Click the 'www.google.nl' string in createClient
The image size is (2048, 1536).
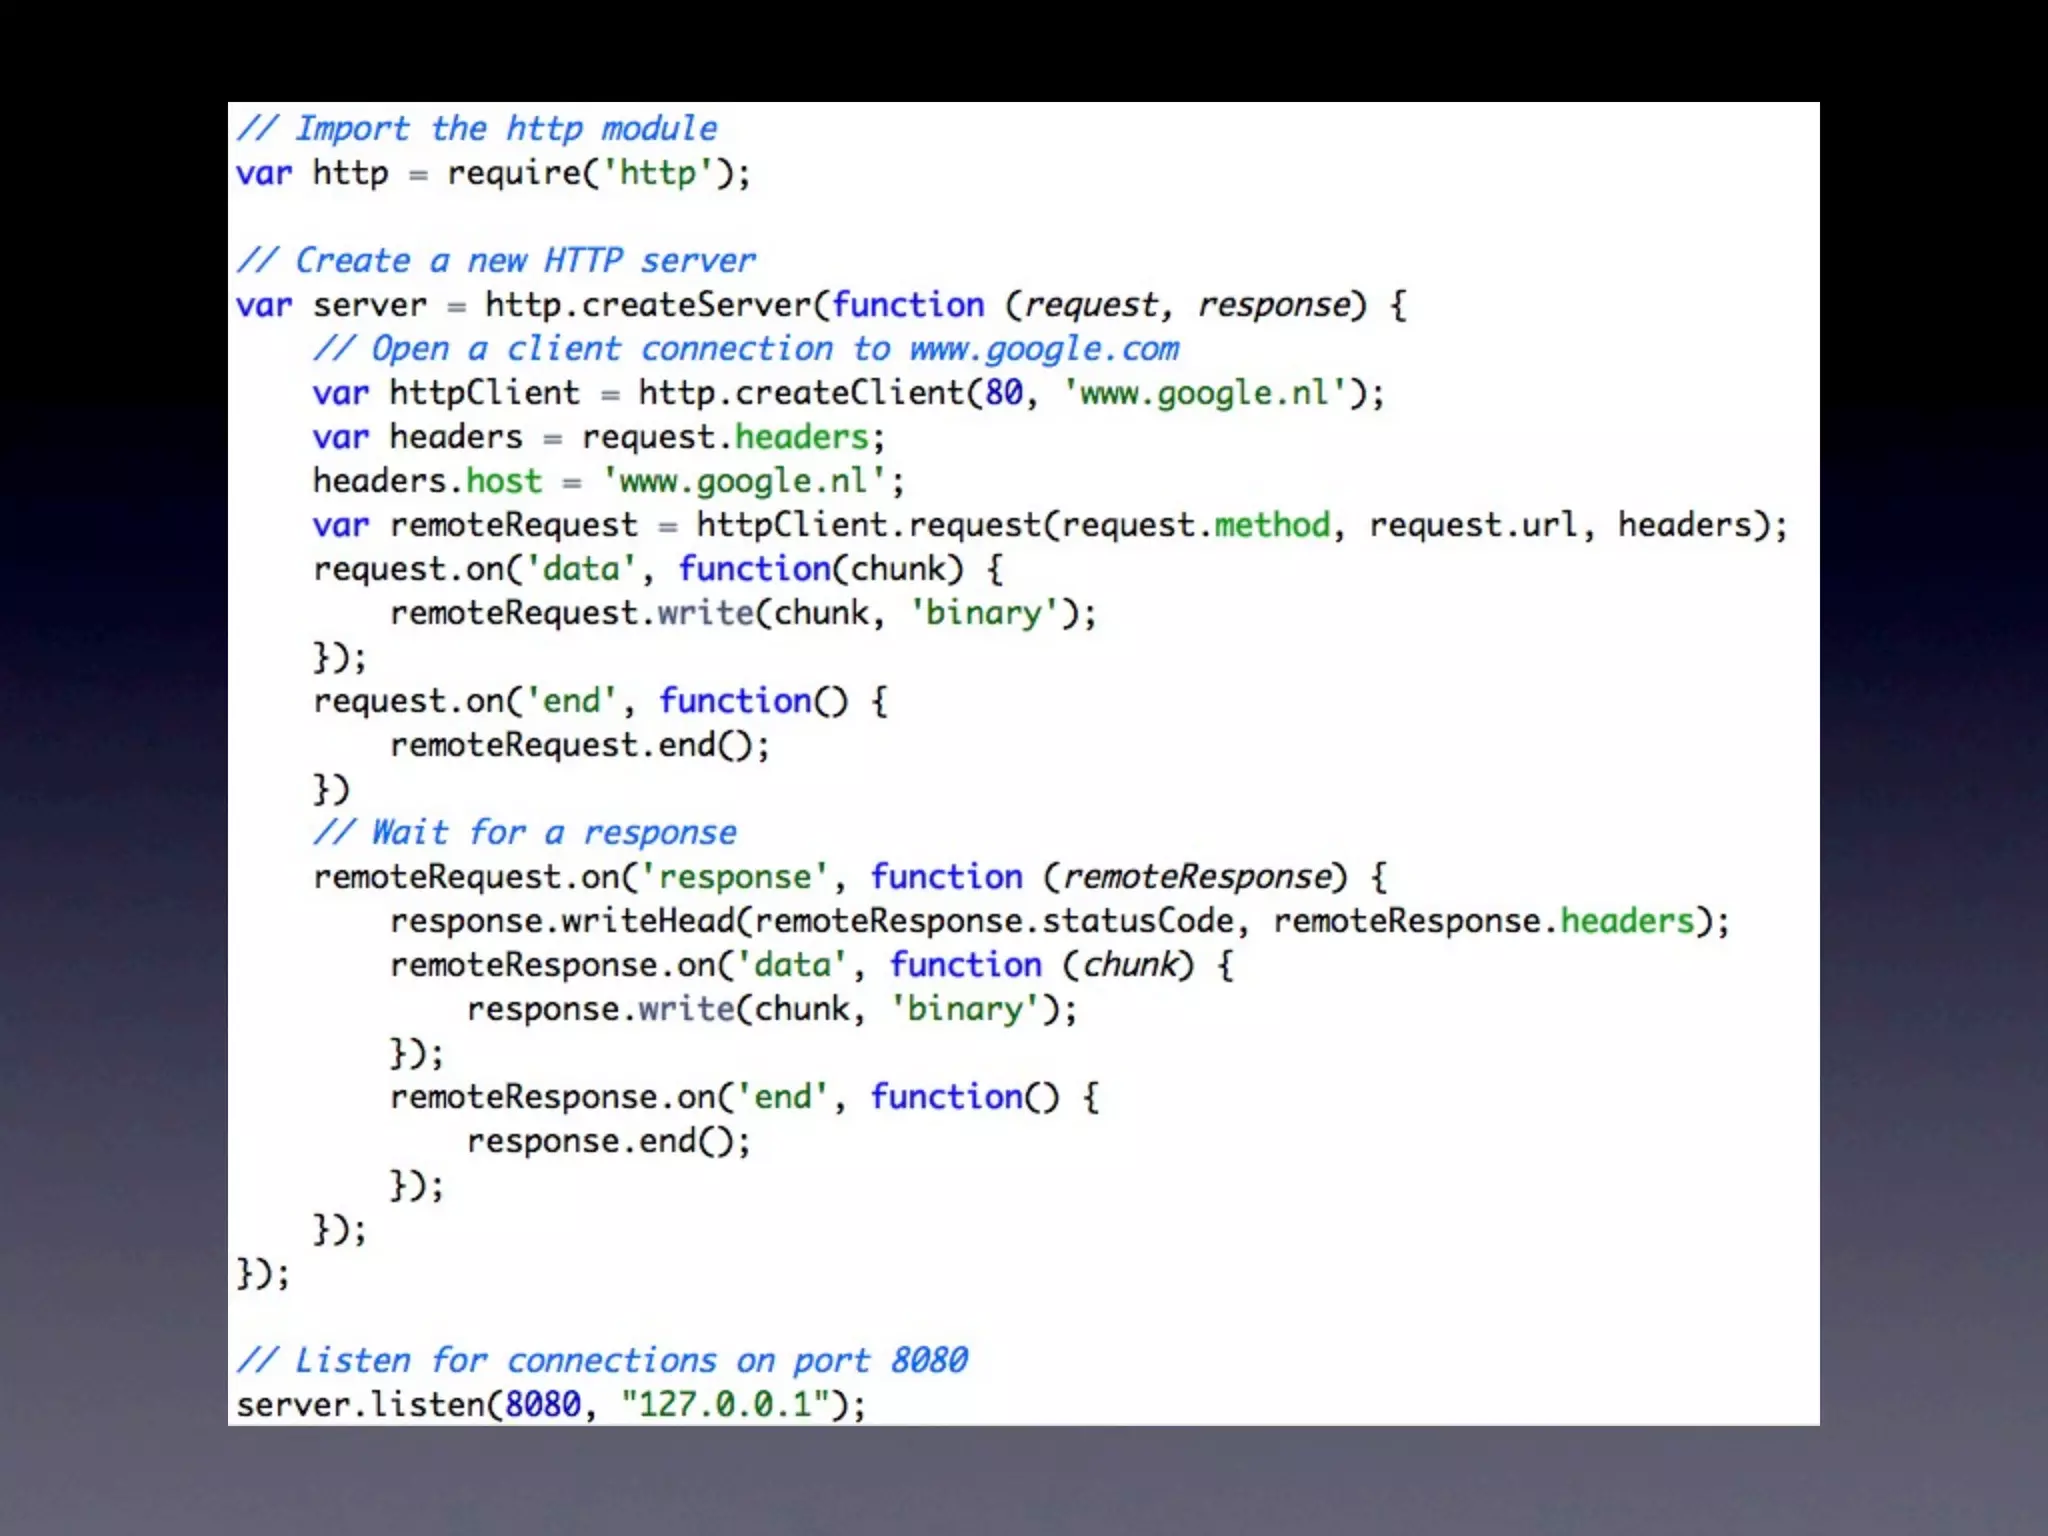1204,393
